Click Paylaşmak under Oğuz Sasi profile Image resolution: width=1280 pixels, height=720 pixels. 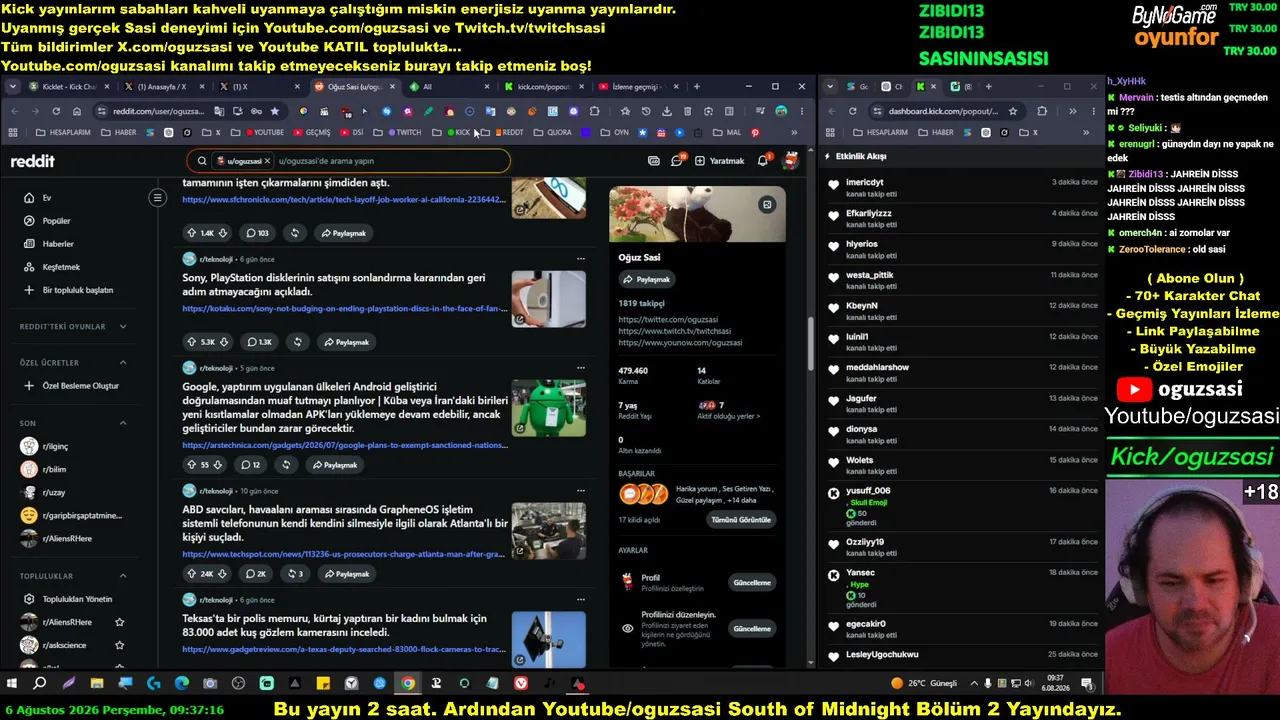[646, 280]
